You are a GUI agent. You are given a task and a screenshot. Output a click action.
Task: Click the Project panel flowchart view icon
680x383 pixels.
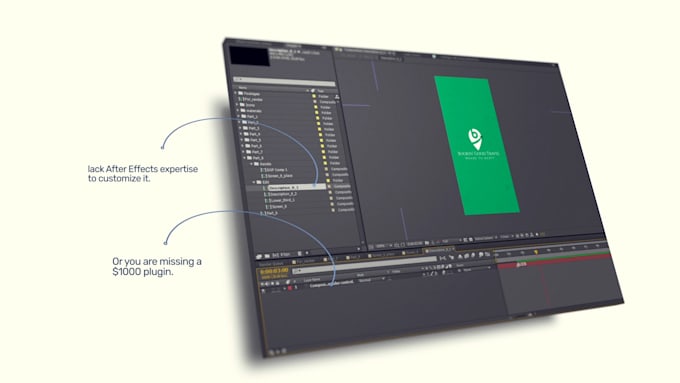point(337,96)
